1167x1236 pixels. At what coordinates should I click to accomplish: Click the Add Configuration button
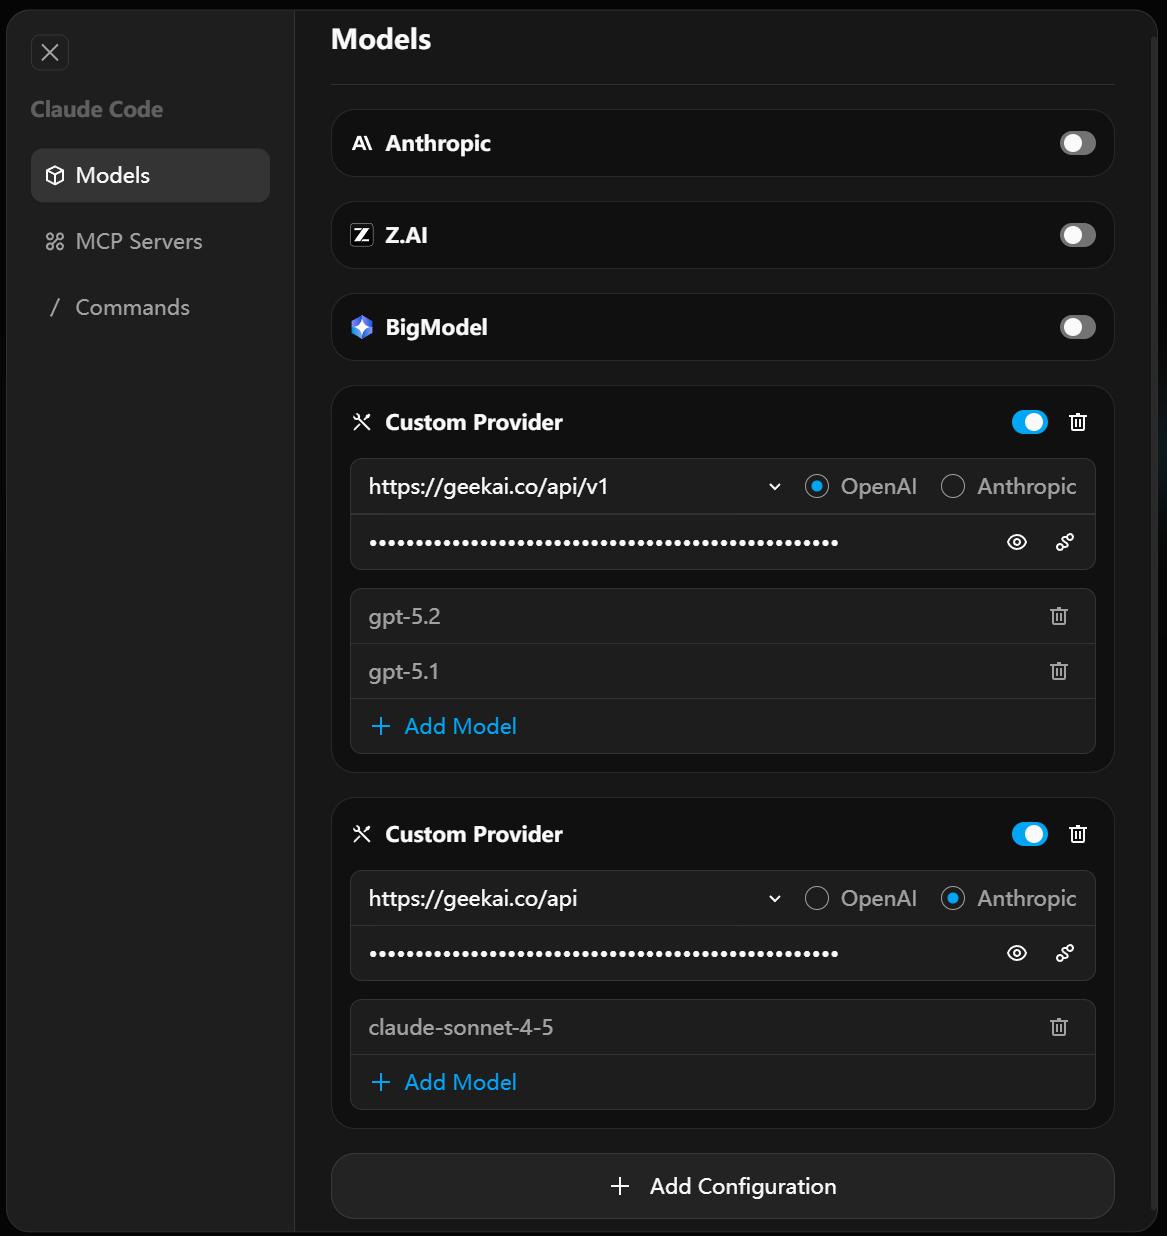[722, 1186]
